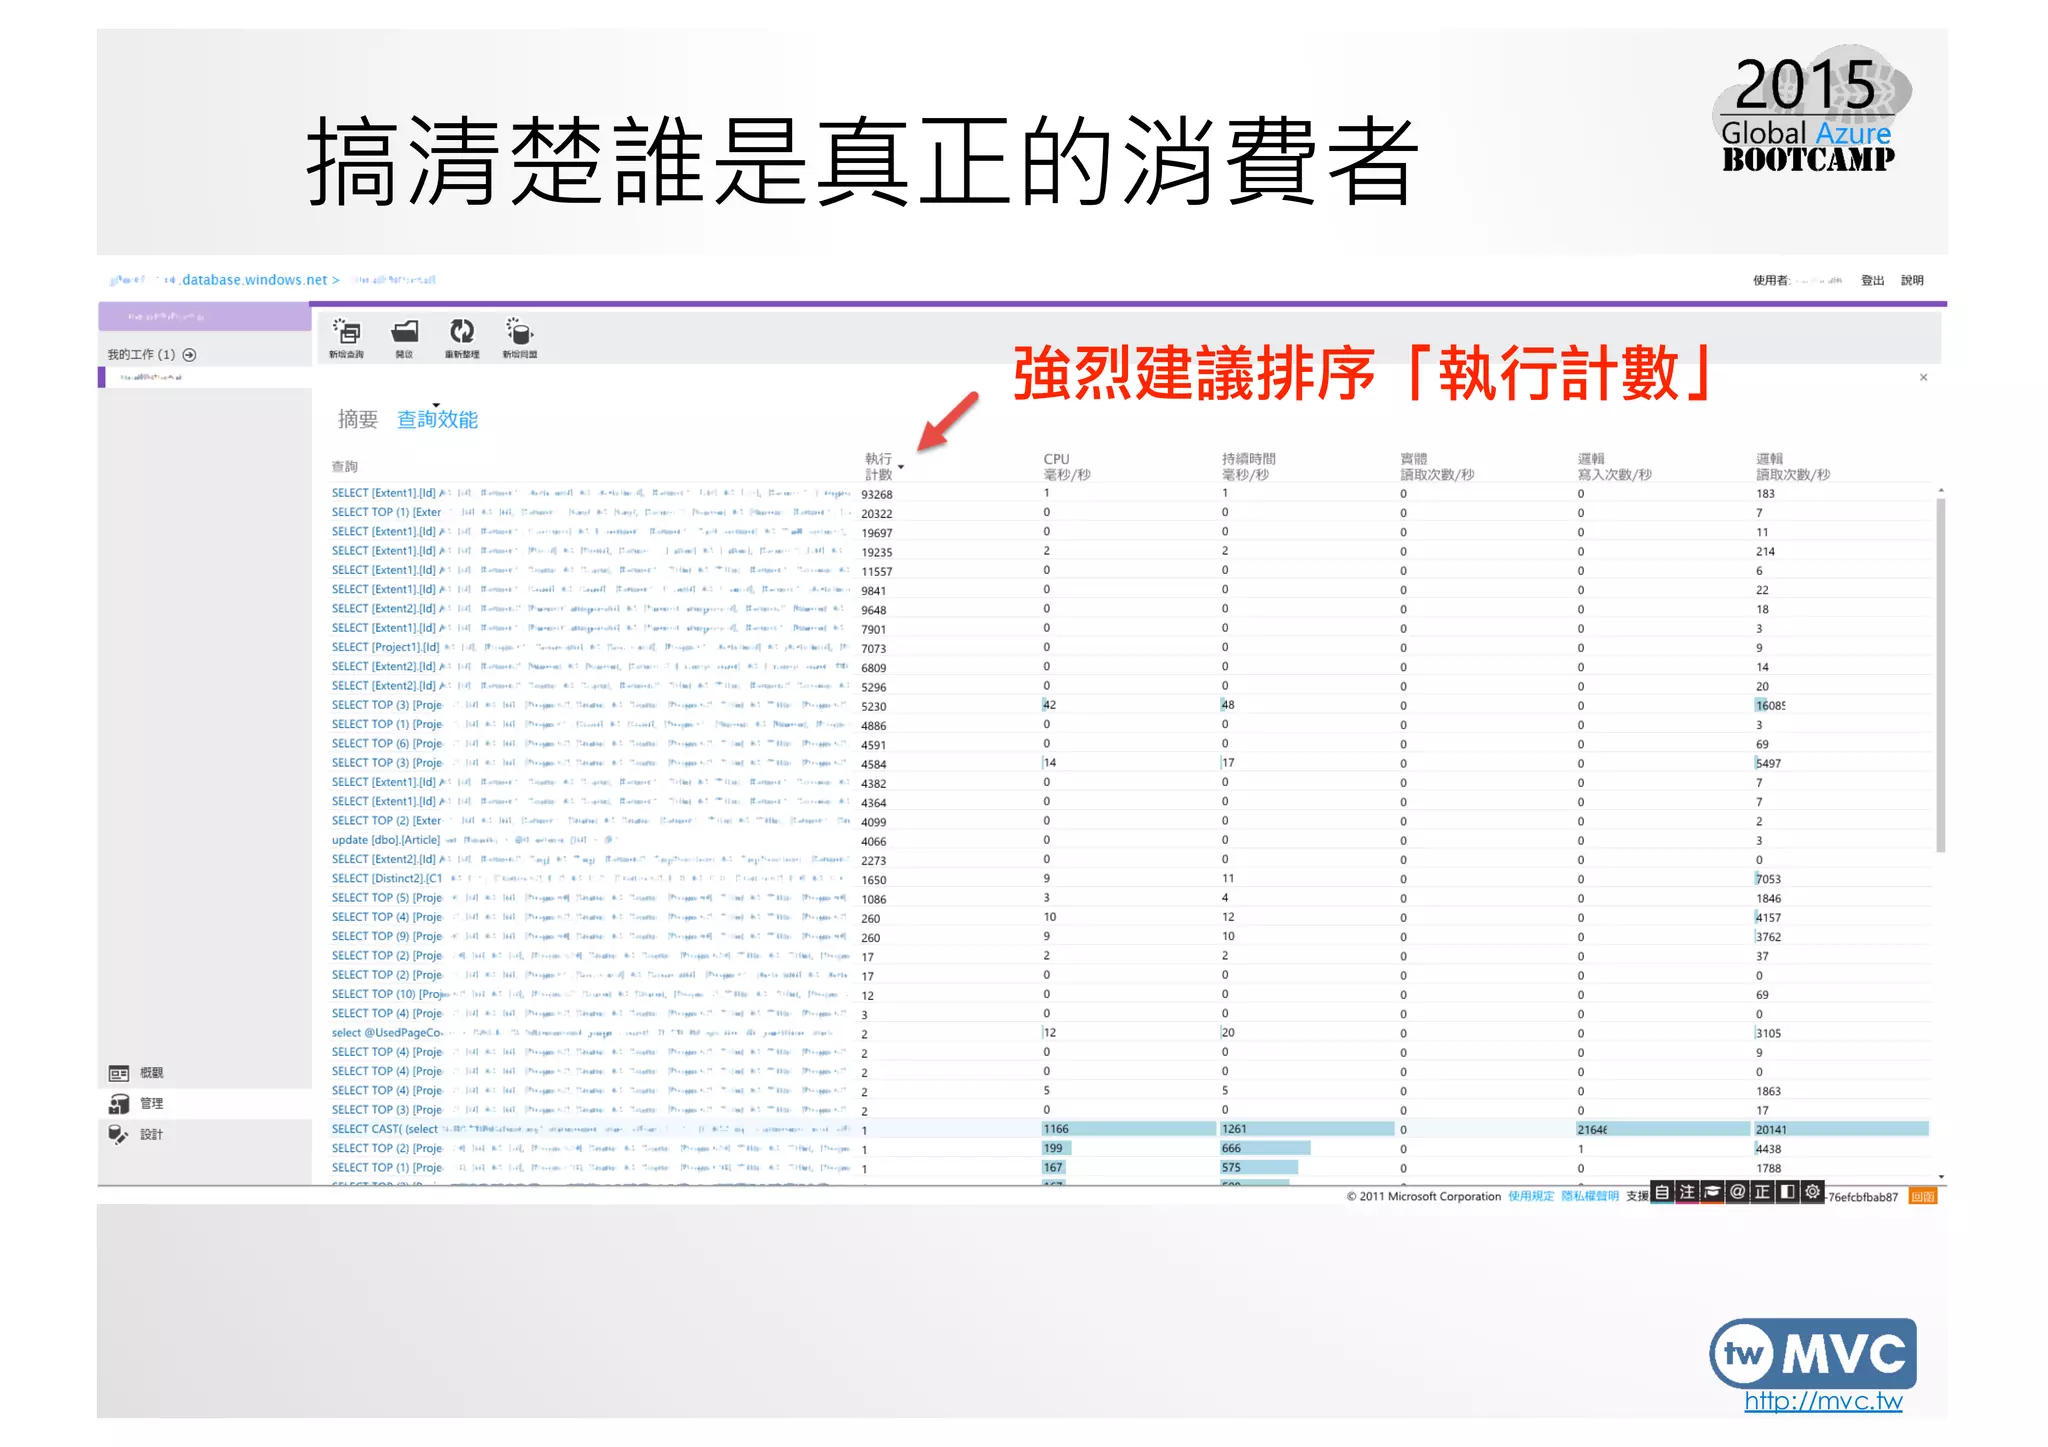Screen dimensions: 2048x1447
Task: Open the 設計 (design) sidebar icon
Action: 119,1134
